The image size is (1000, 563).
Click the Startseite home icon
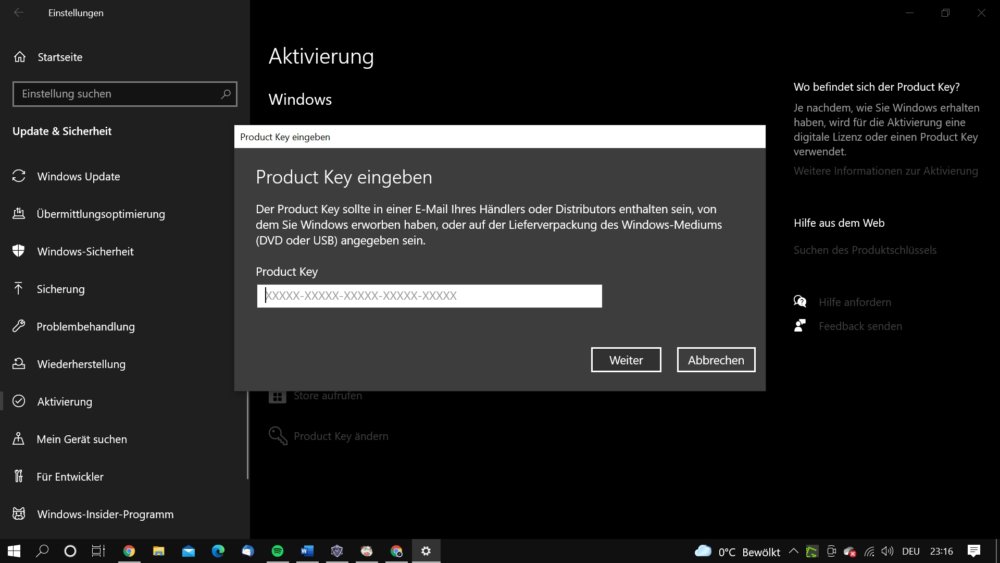(x=20, y=57)
